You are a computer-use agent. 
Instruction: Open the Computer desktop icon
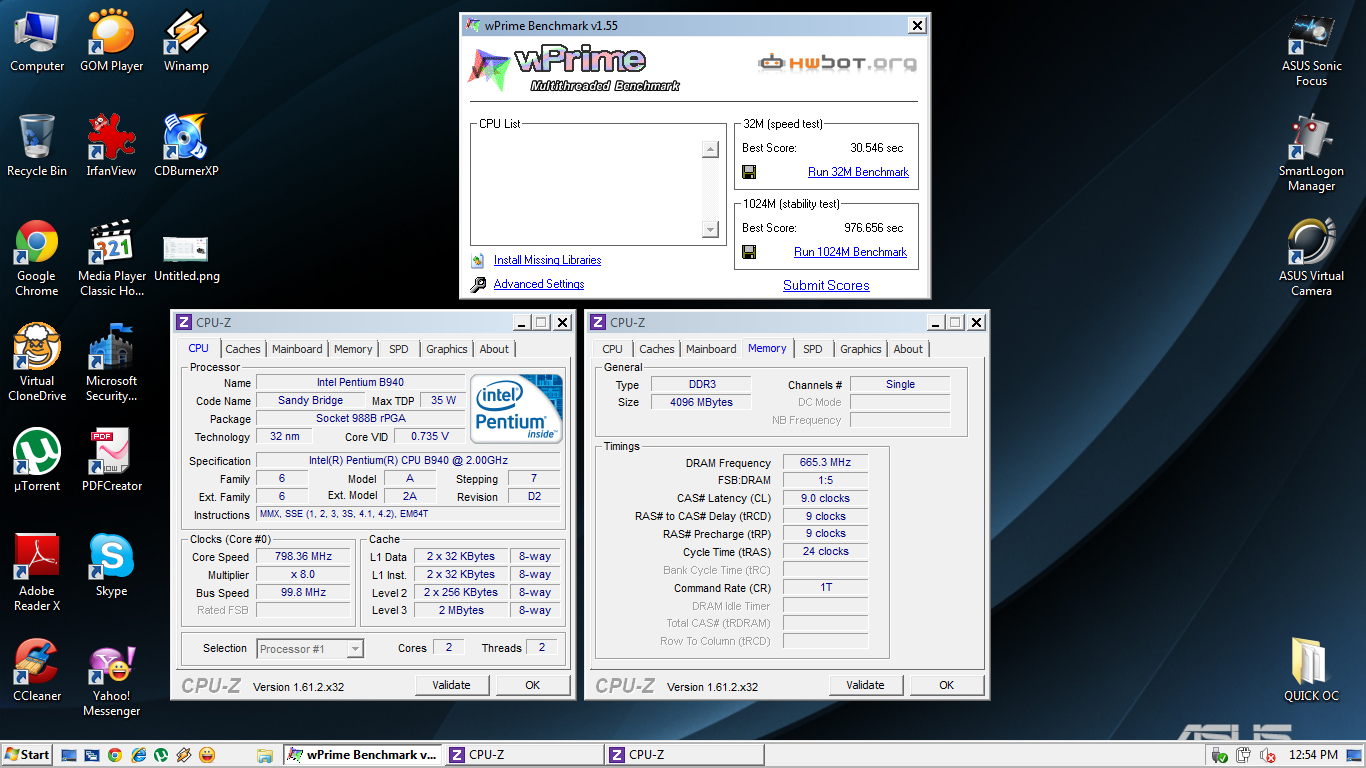coord(37,41)
